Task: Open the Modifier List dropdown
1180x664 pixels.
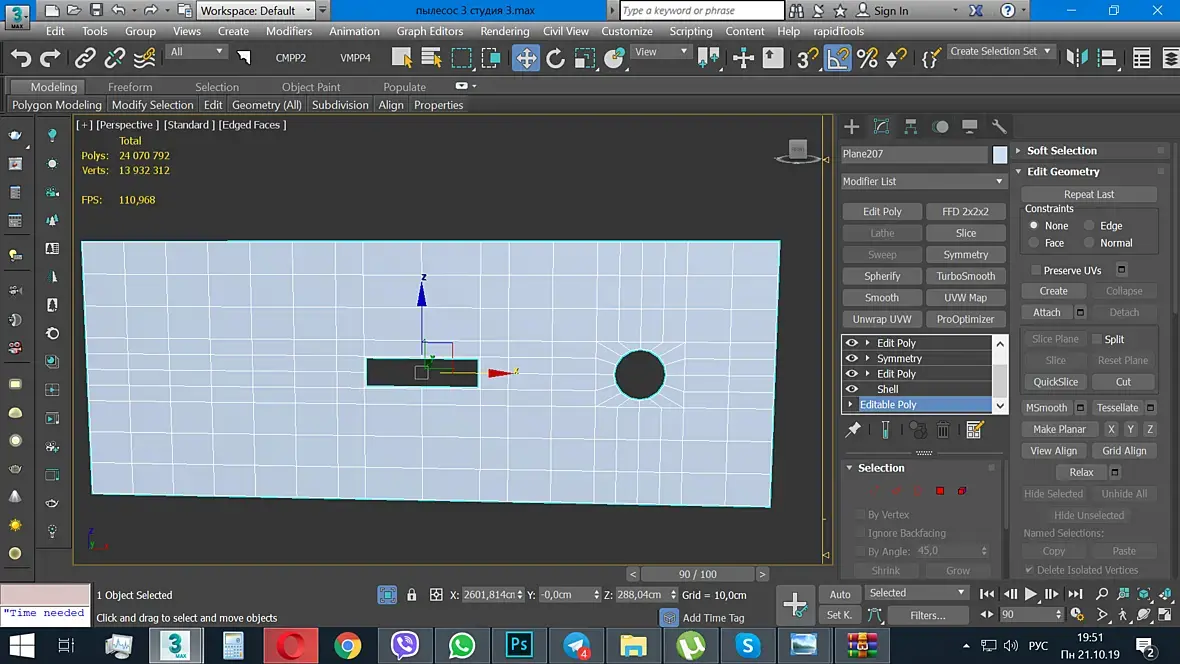Action: pos(924,181)
